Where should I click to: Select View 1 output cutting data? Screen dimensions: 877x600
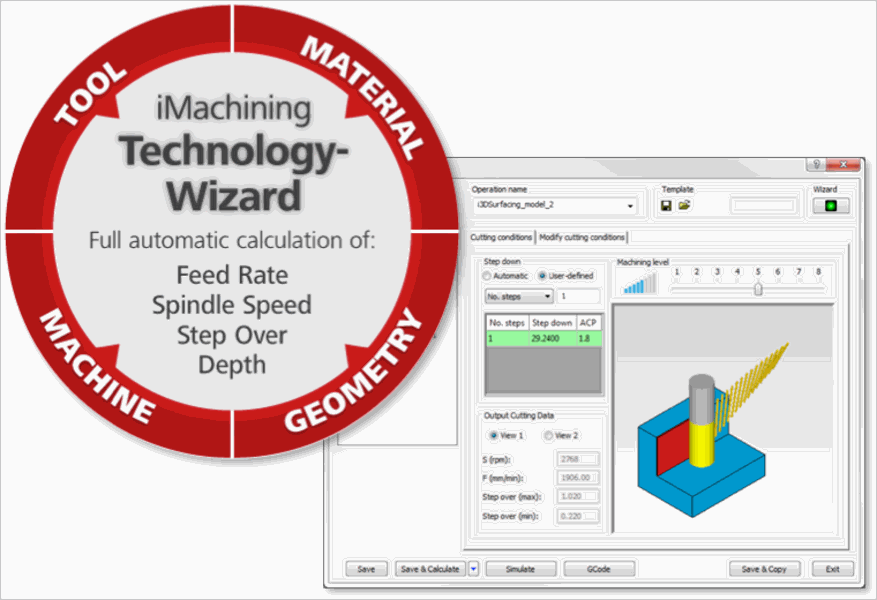click(493, 436)
